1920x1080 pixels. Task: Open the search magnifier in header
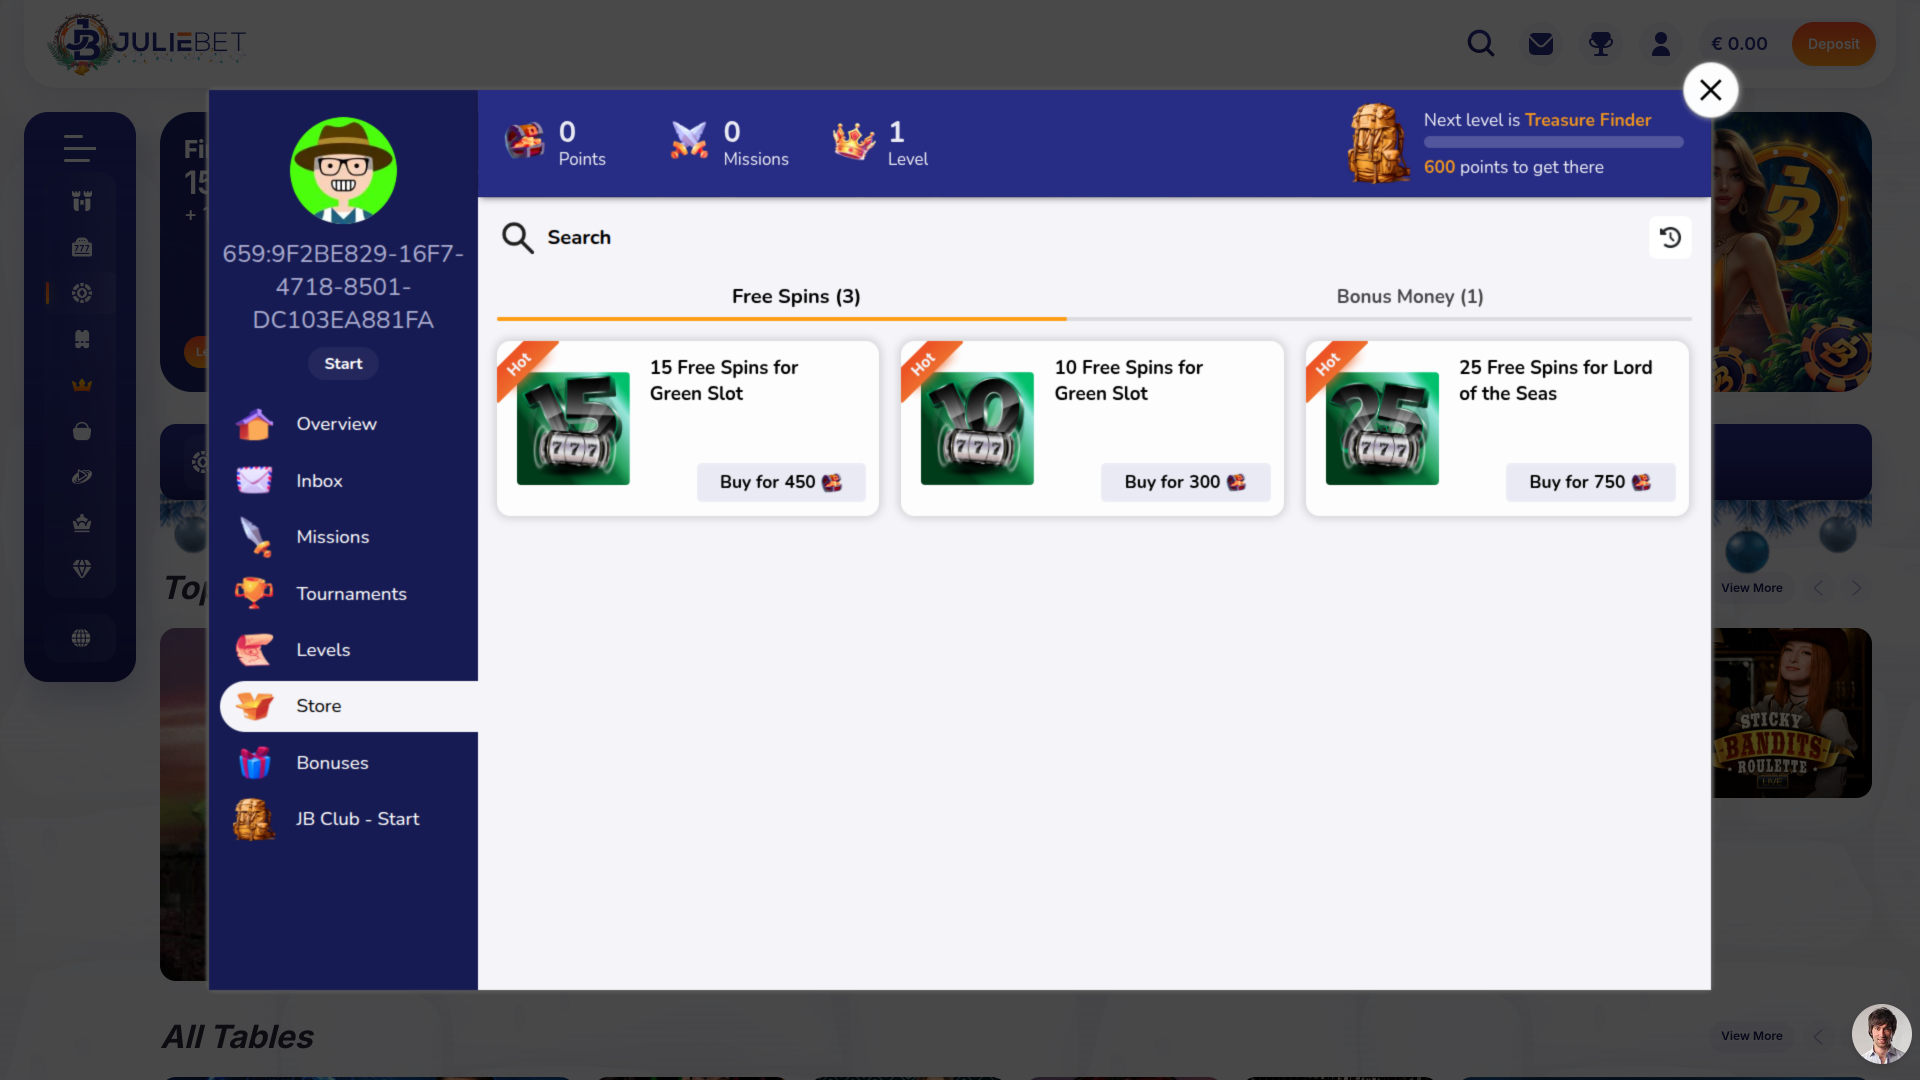(x=1481, y=44)
